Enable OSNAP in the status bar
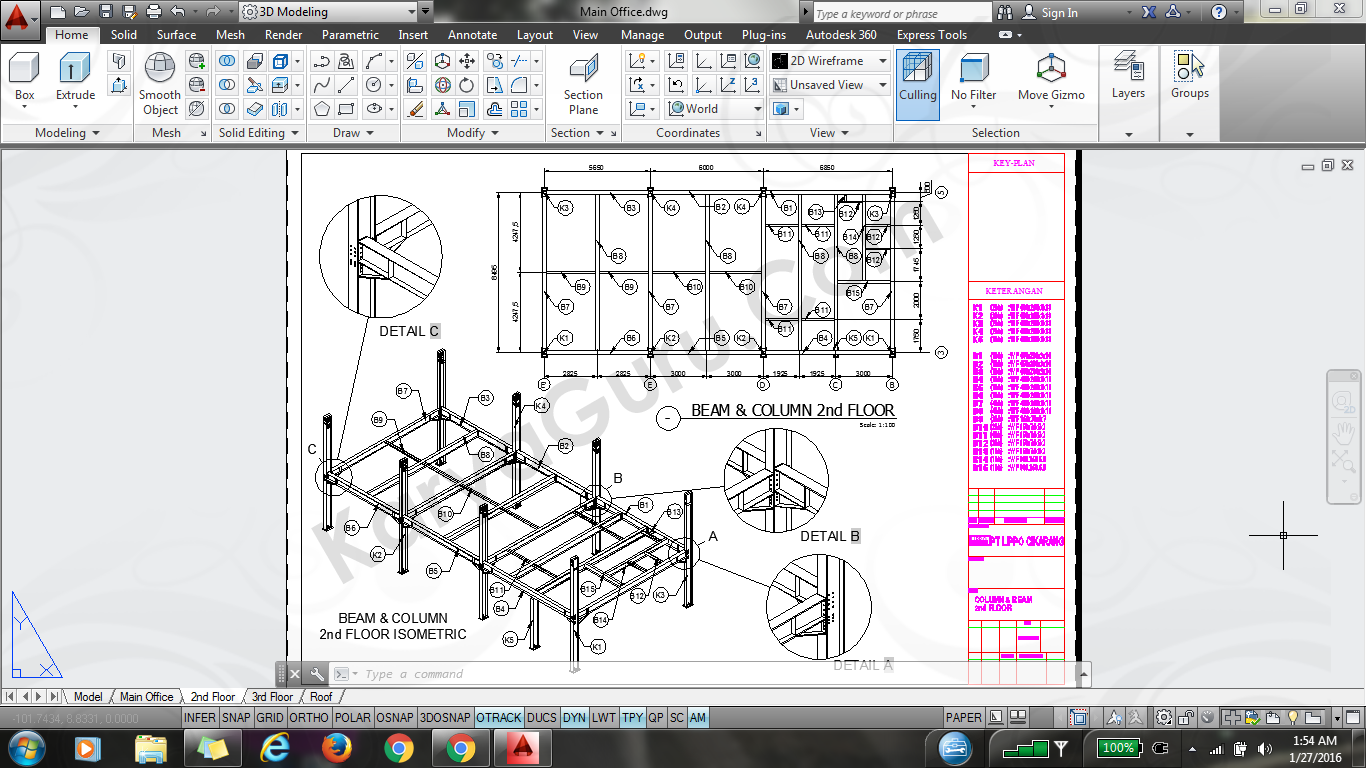The height and width of the screenshot is (768, 1366). pyautogui.click(x=396, y=718)
